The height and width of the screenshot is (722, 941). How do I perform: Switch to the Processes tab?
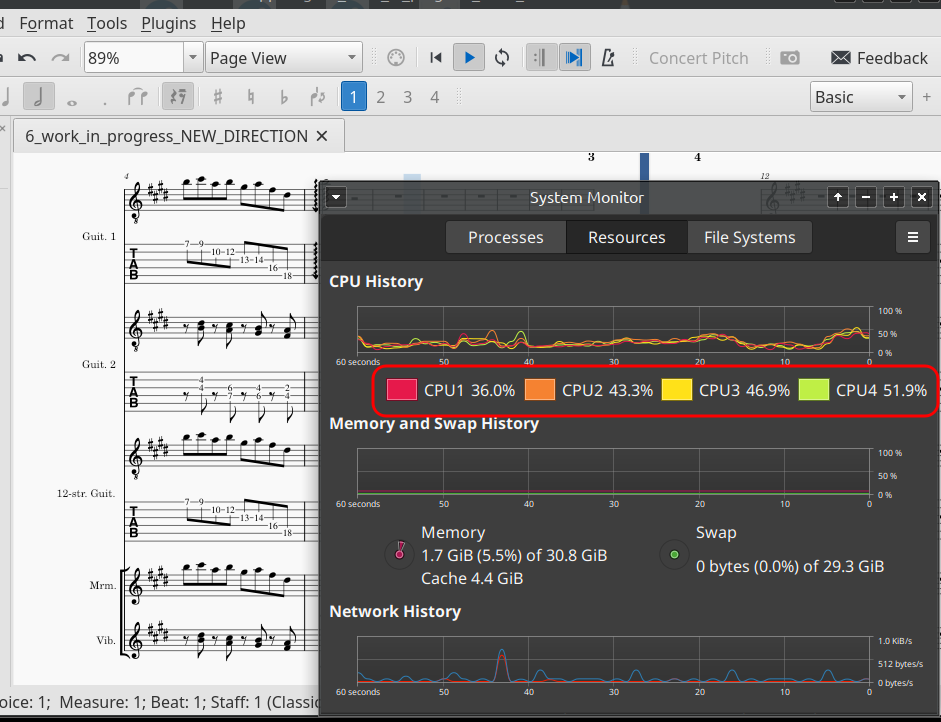(x=505, y=237)
